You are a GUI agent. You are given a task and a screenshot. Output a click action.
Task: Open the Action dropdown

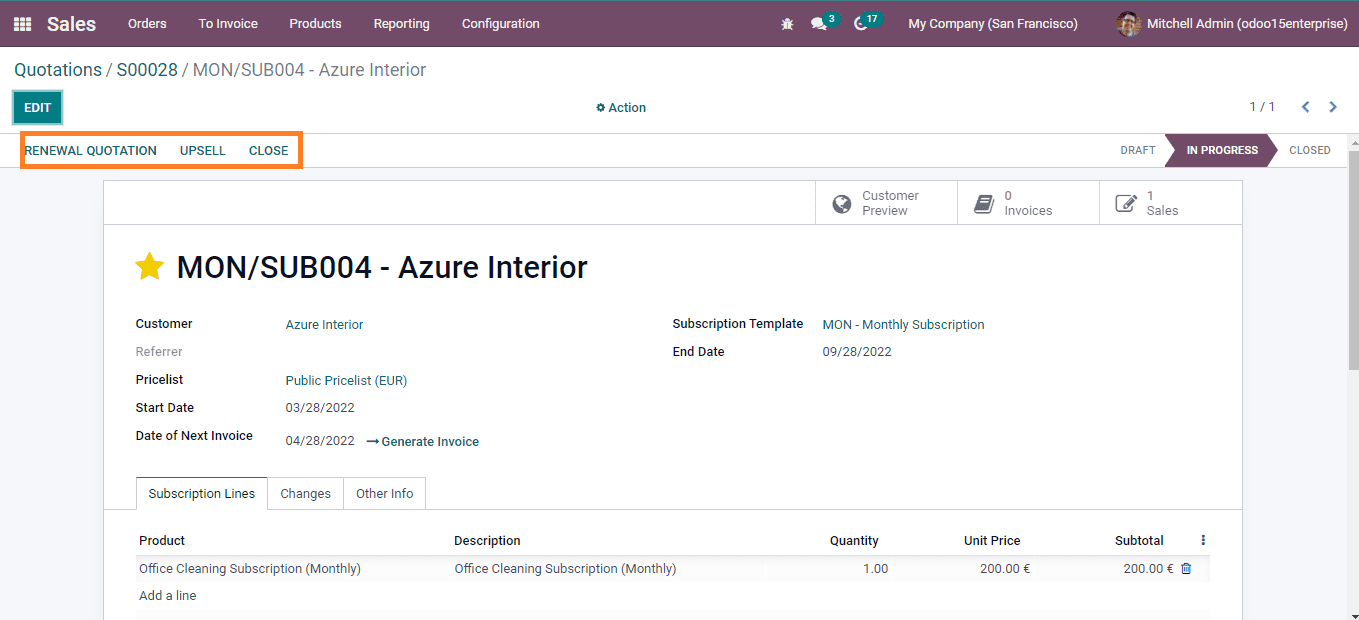(621, 108)
